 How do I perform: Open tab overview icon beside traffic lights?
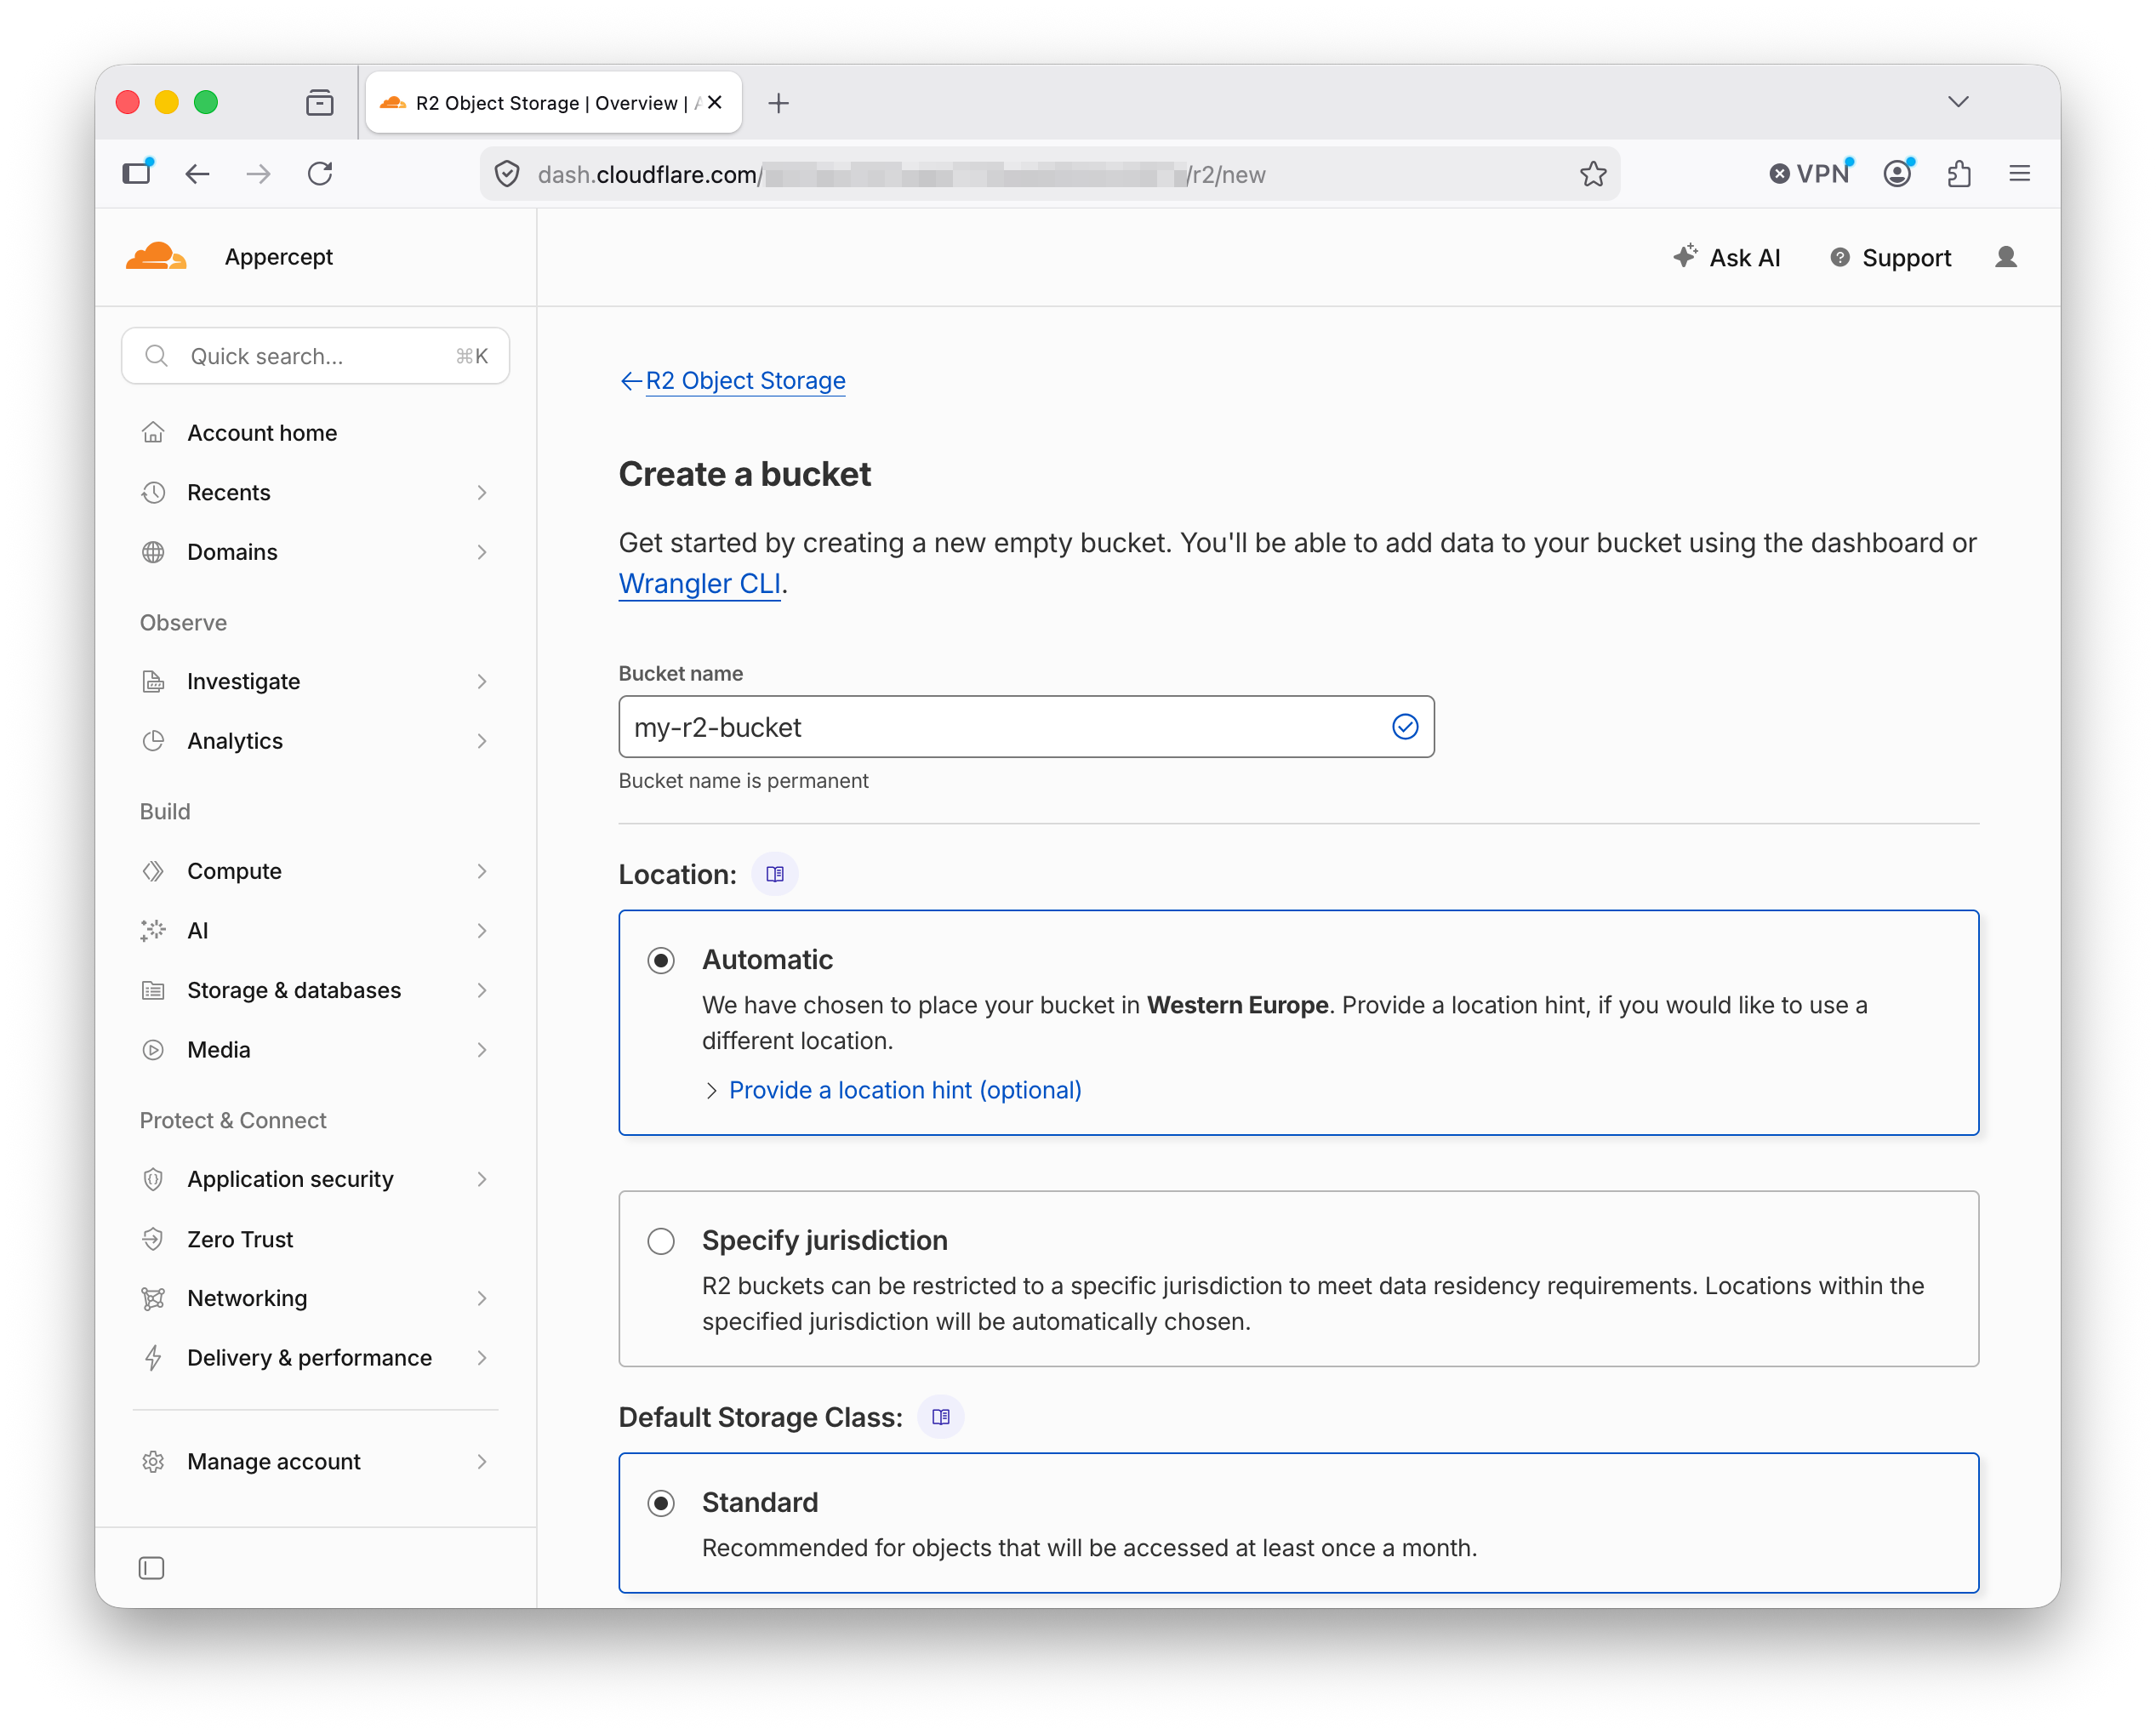(x=320, y=102)
